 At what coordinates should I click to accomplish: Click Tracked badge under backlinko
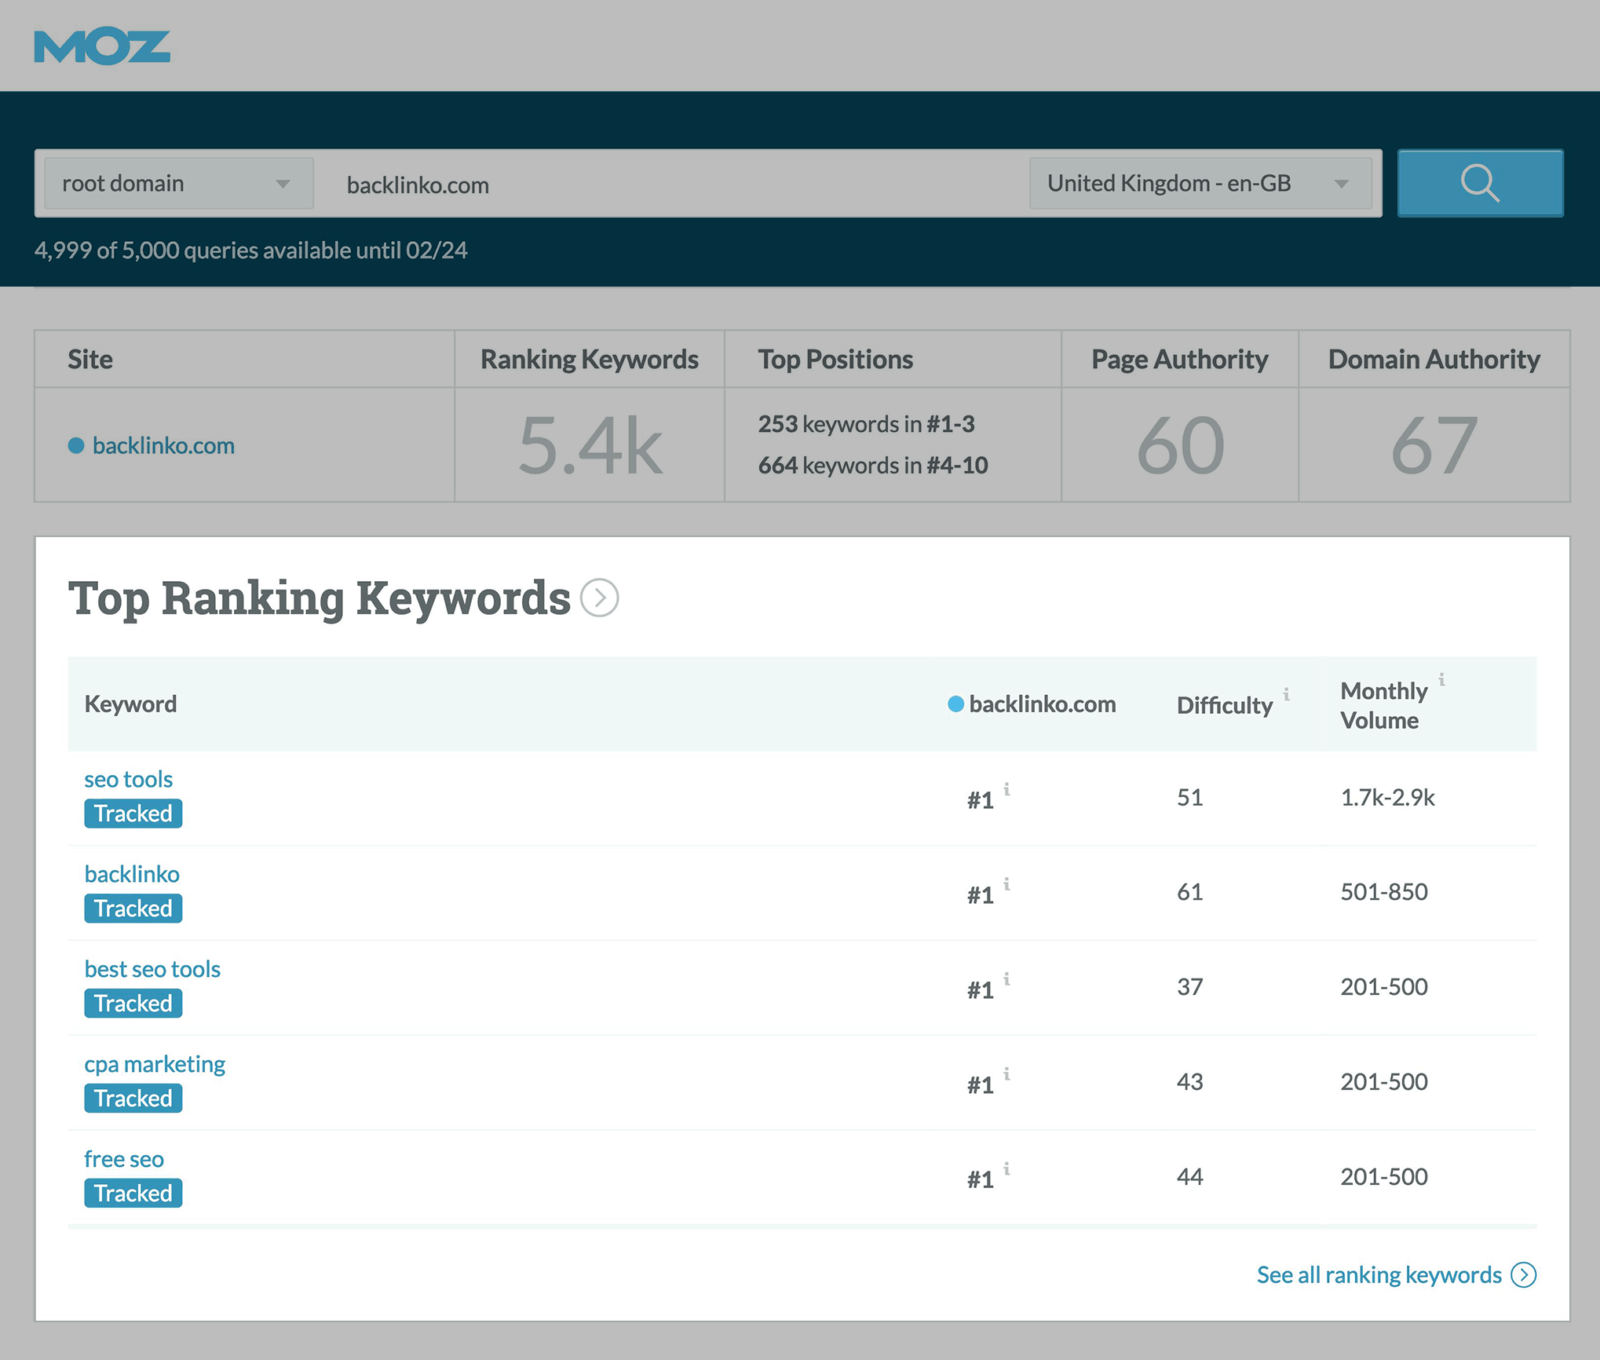[133, 908]
